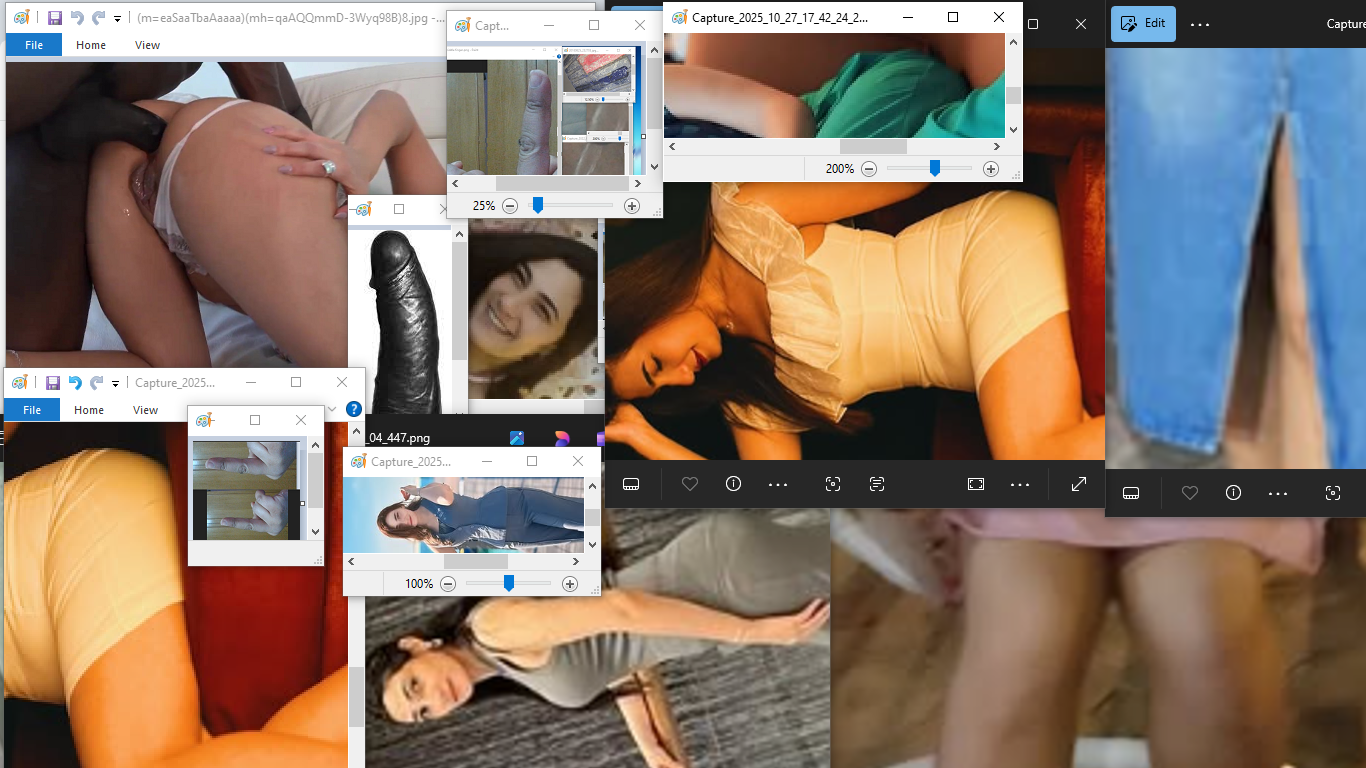Open File tab in the 8.jpg Paint window
Image resolution: width=1366 pixels, height=768 pixels.
click(33, 45)
